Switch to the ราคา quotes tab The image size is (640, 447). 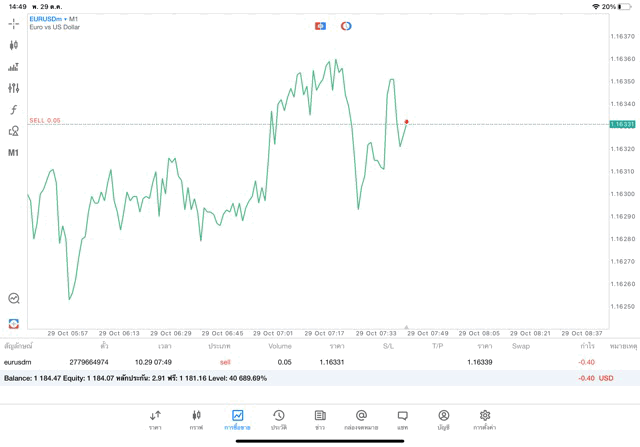[155, 420]
